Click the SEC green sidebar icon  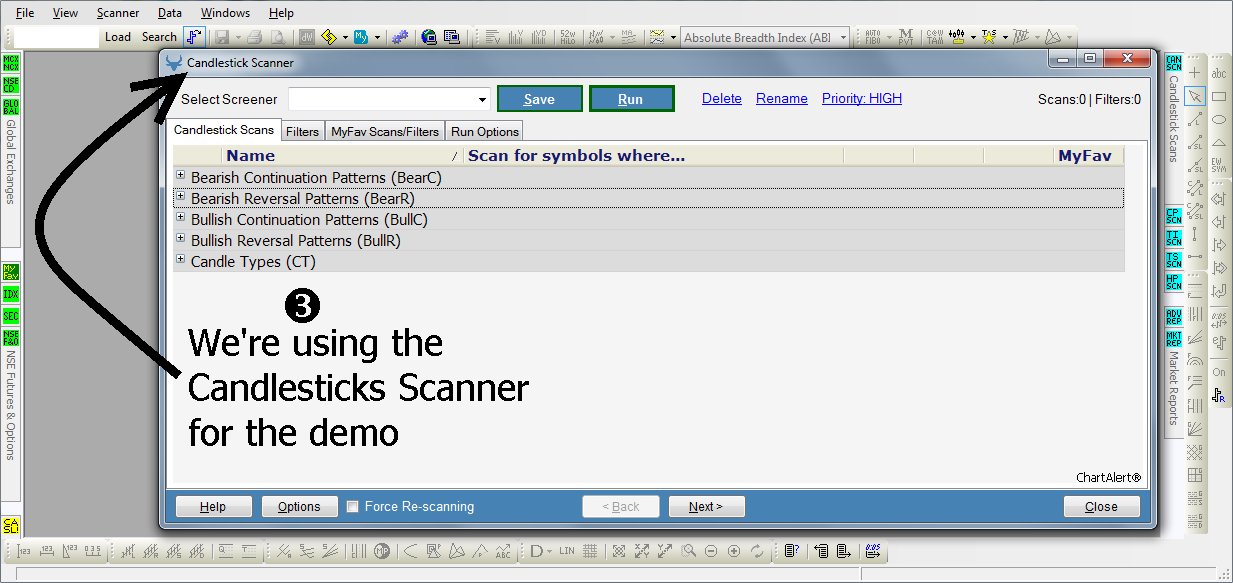pos(10,316)
